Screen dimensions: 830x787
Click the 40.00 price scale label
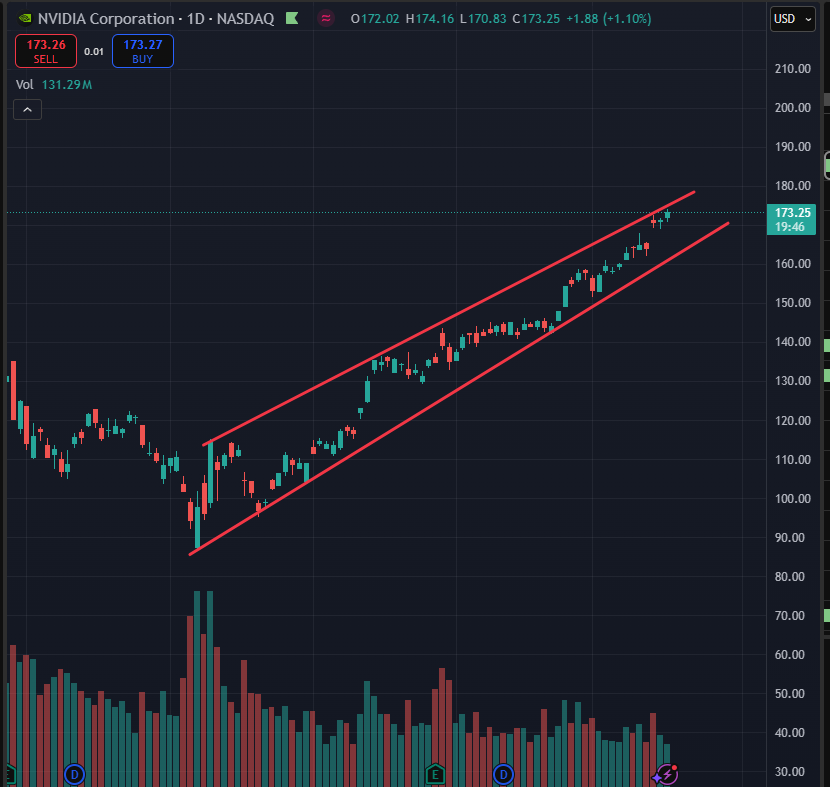(790, 733)
